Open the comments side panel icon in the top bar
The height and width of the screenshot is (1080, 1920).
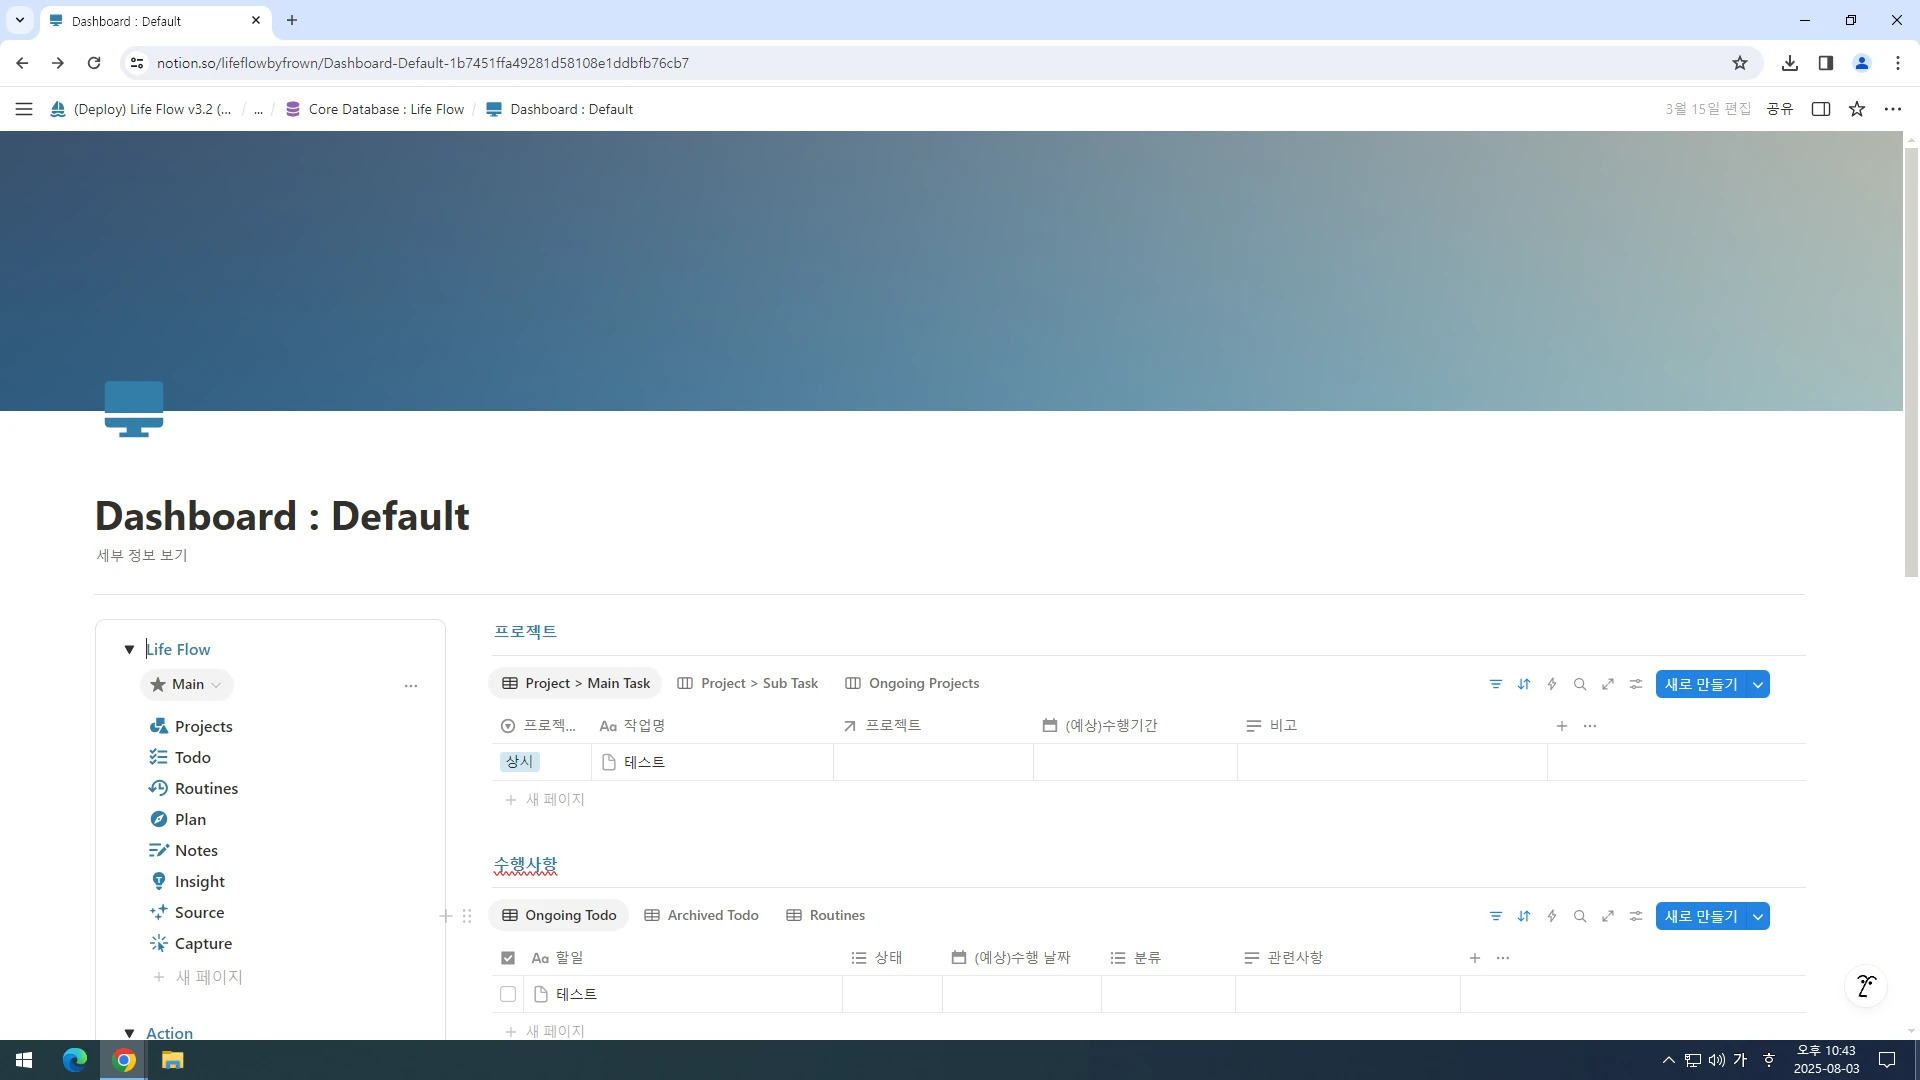click(1820, 109)
